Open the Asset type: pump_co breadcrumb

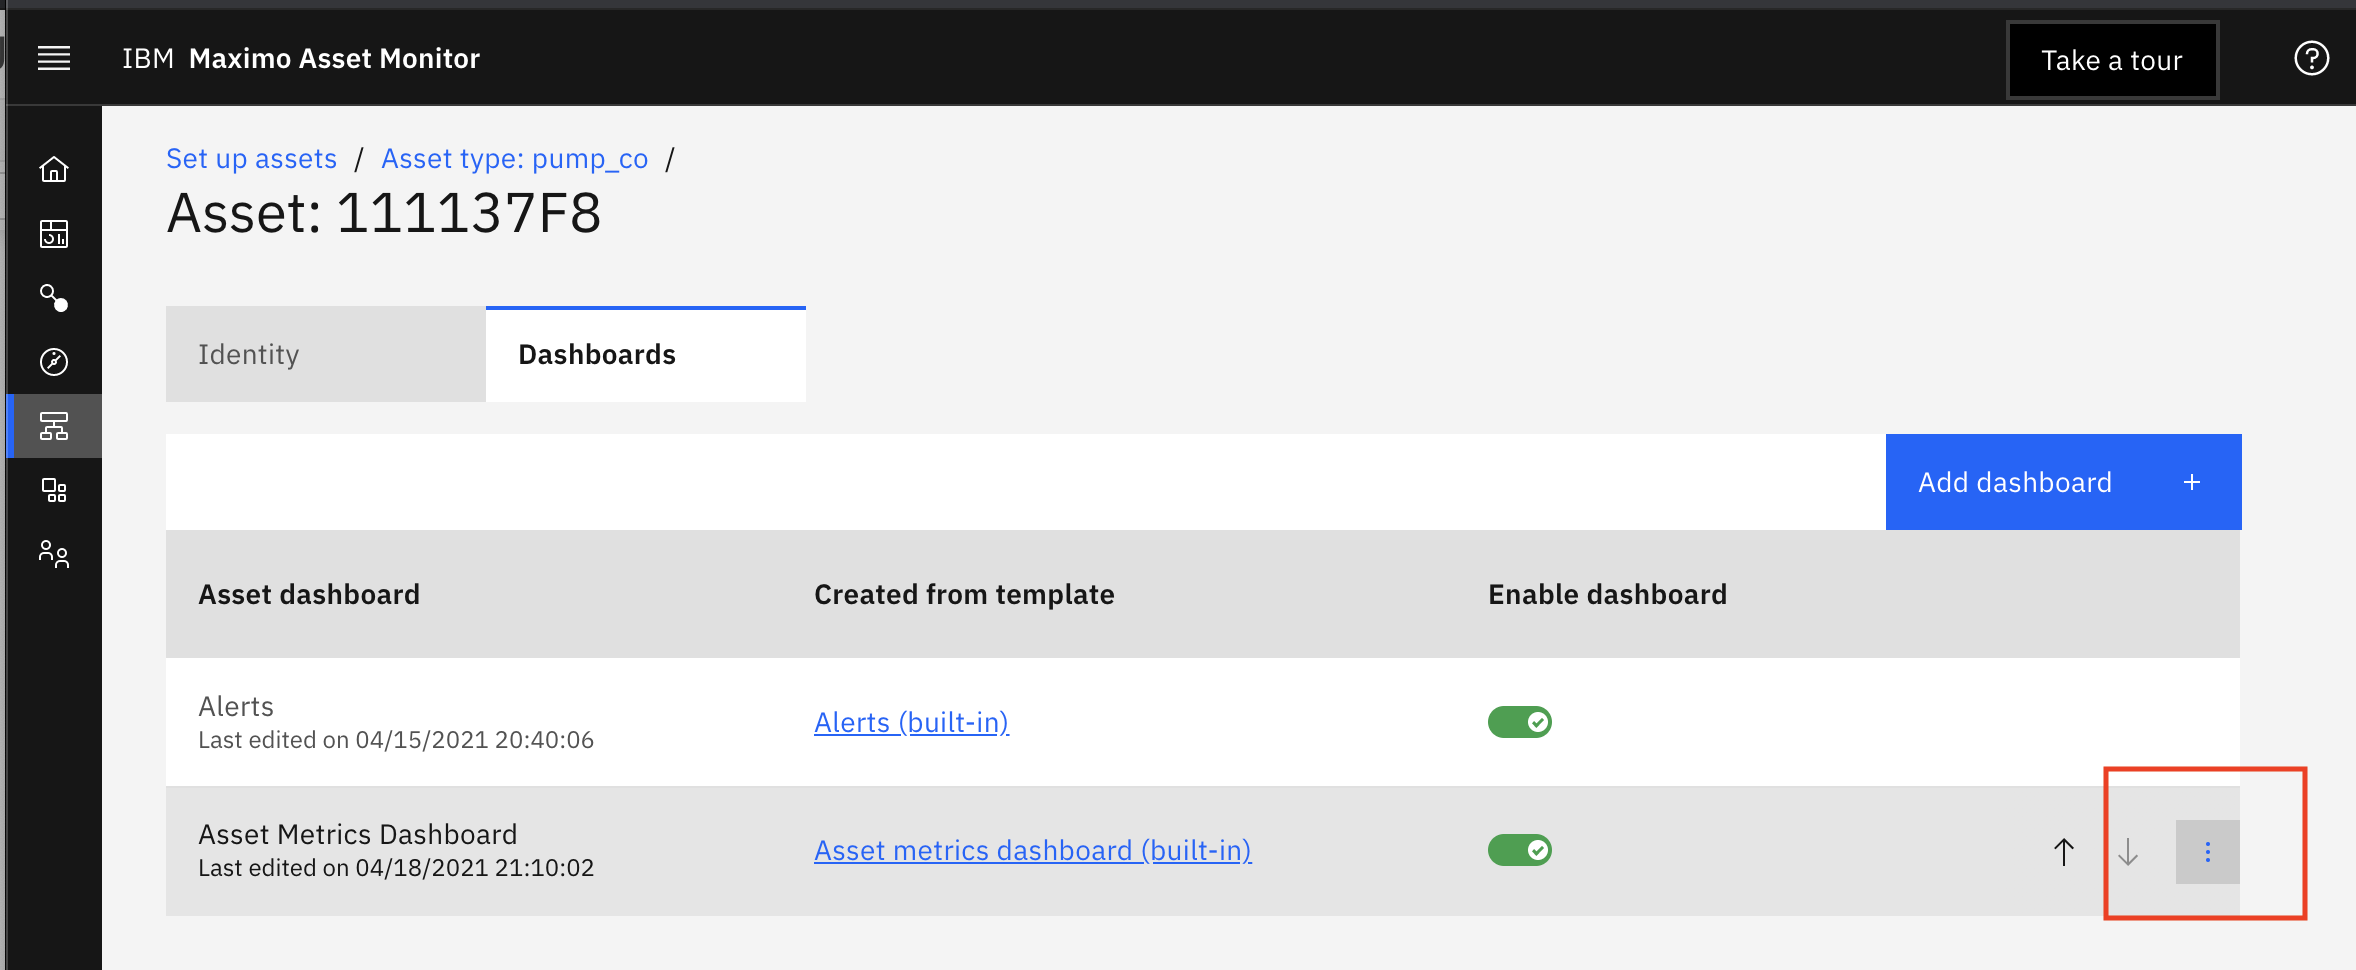pyautogui.click(x=515, y=159)
